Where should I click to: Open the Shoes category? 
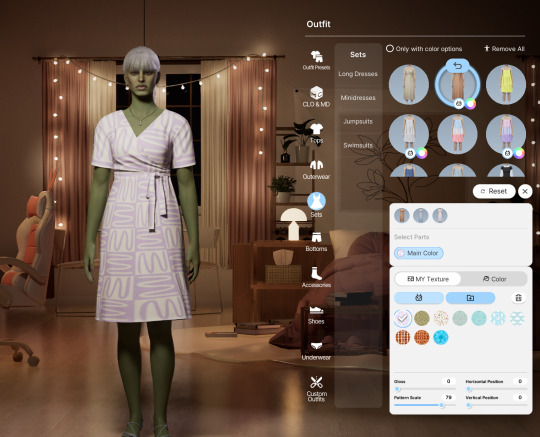coord(316,315)
